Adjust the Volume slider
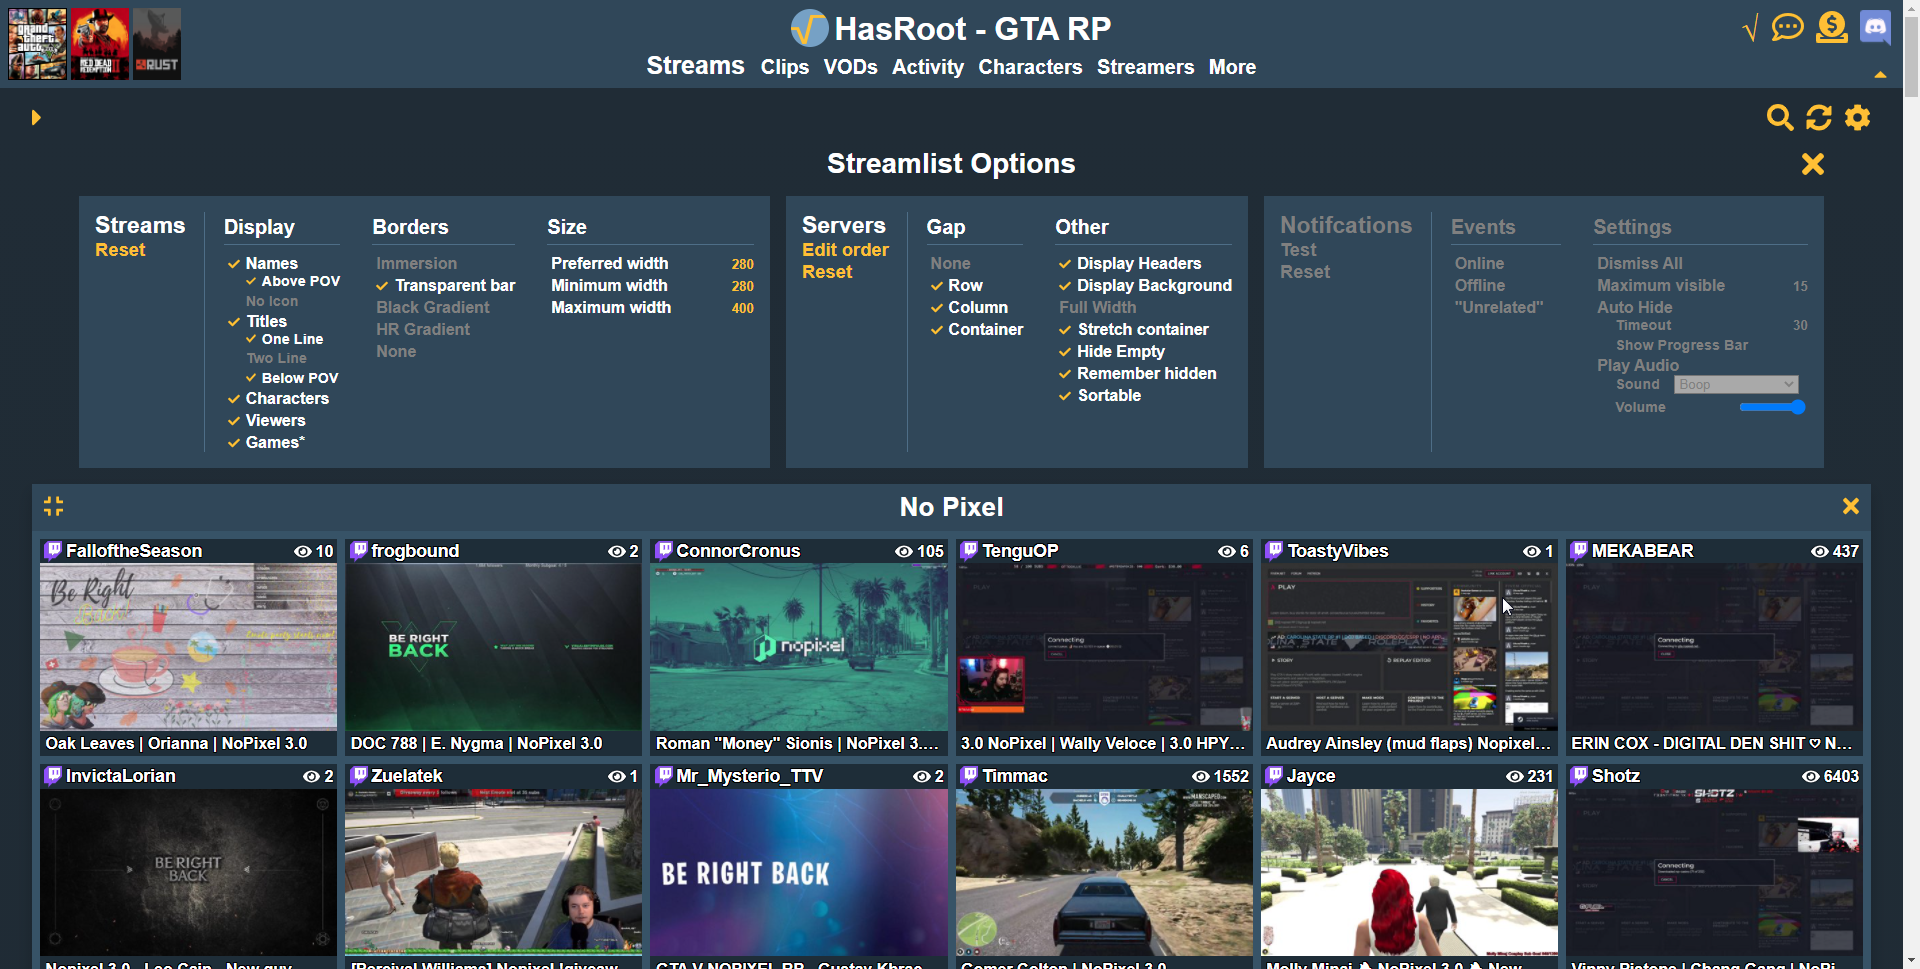 (1772, 407)
